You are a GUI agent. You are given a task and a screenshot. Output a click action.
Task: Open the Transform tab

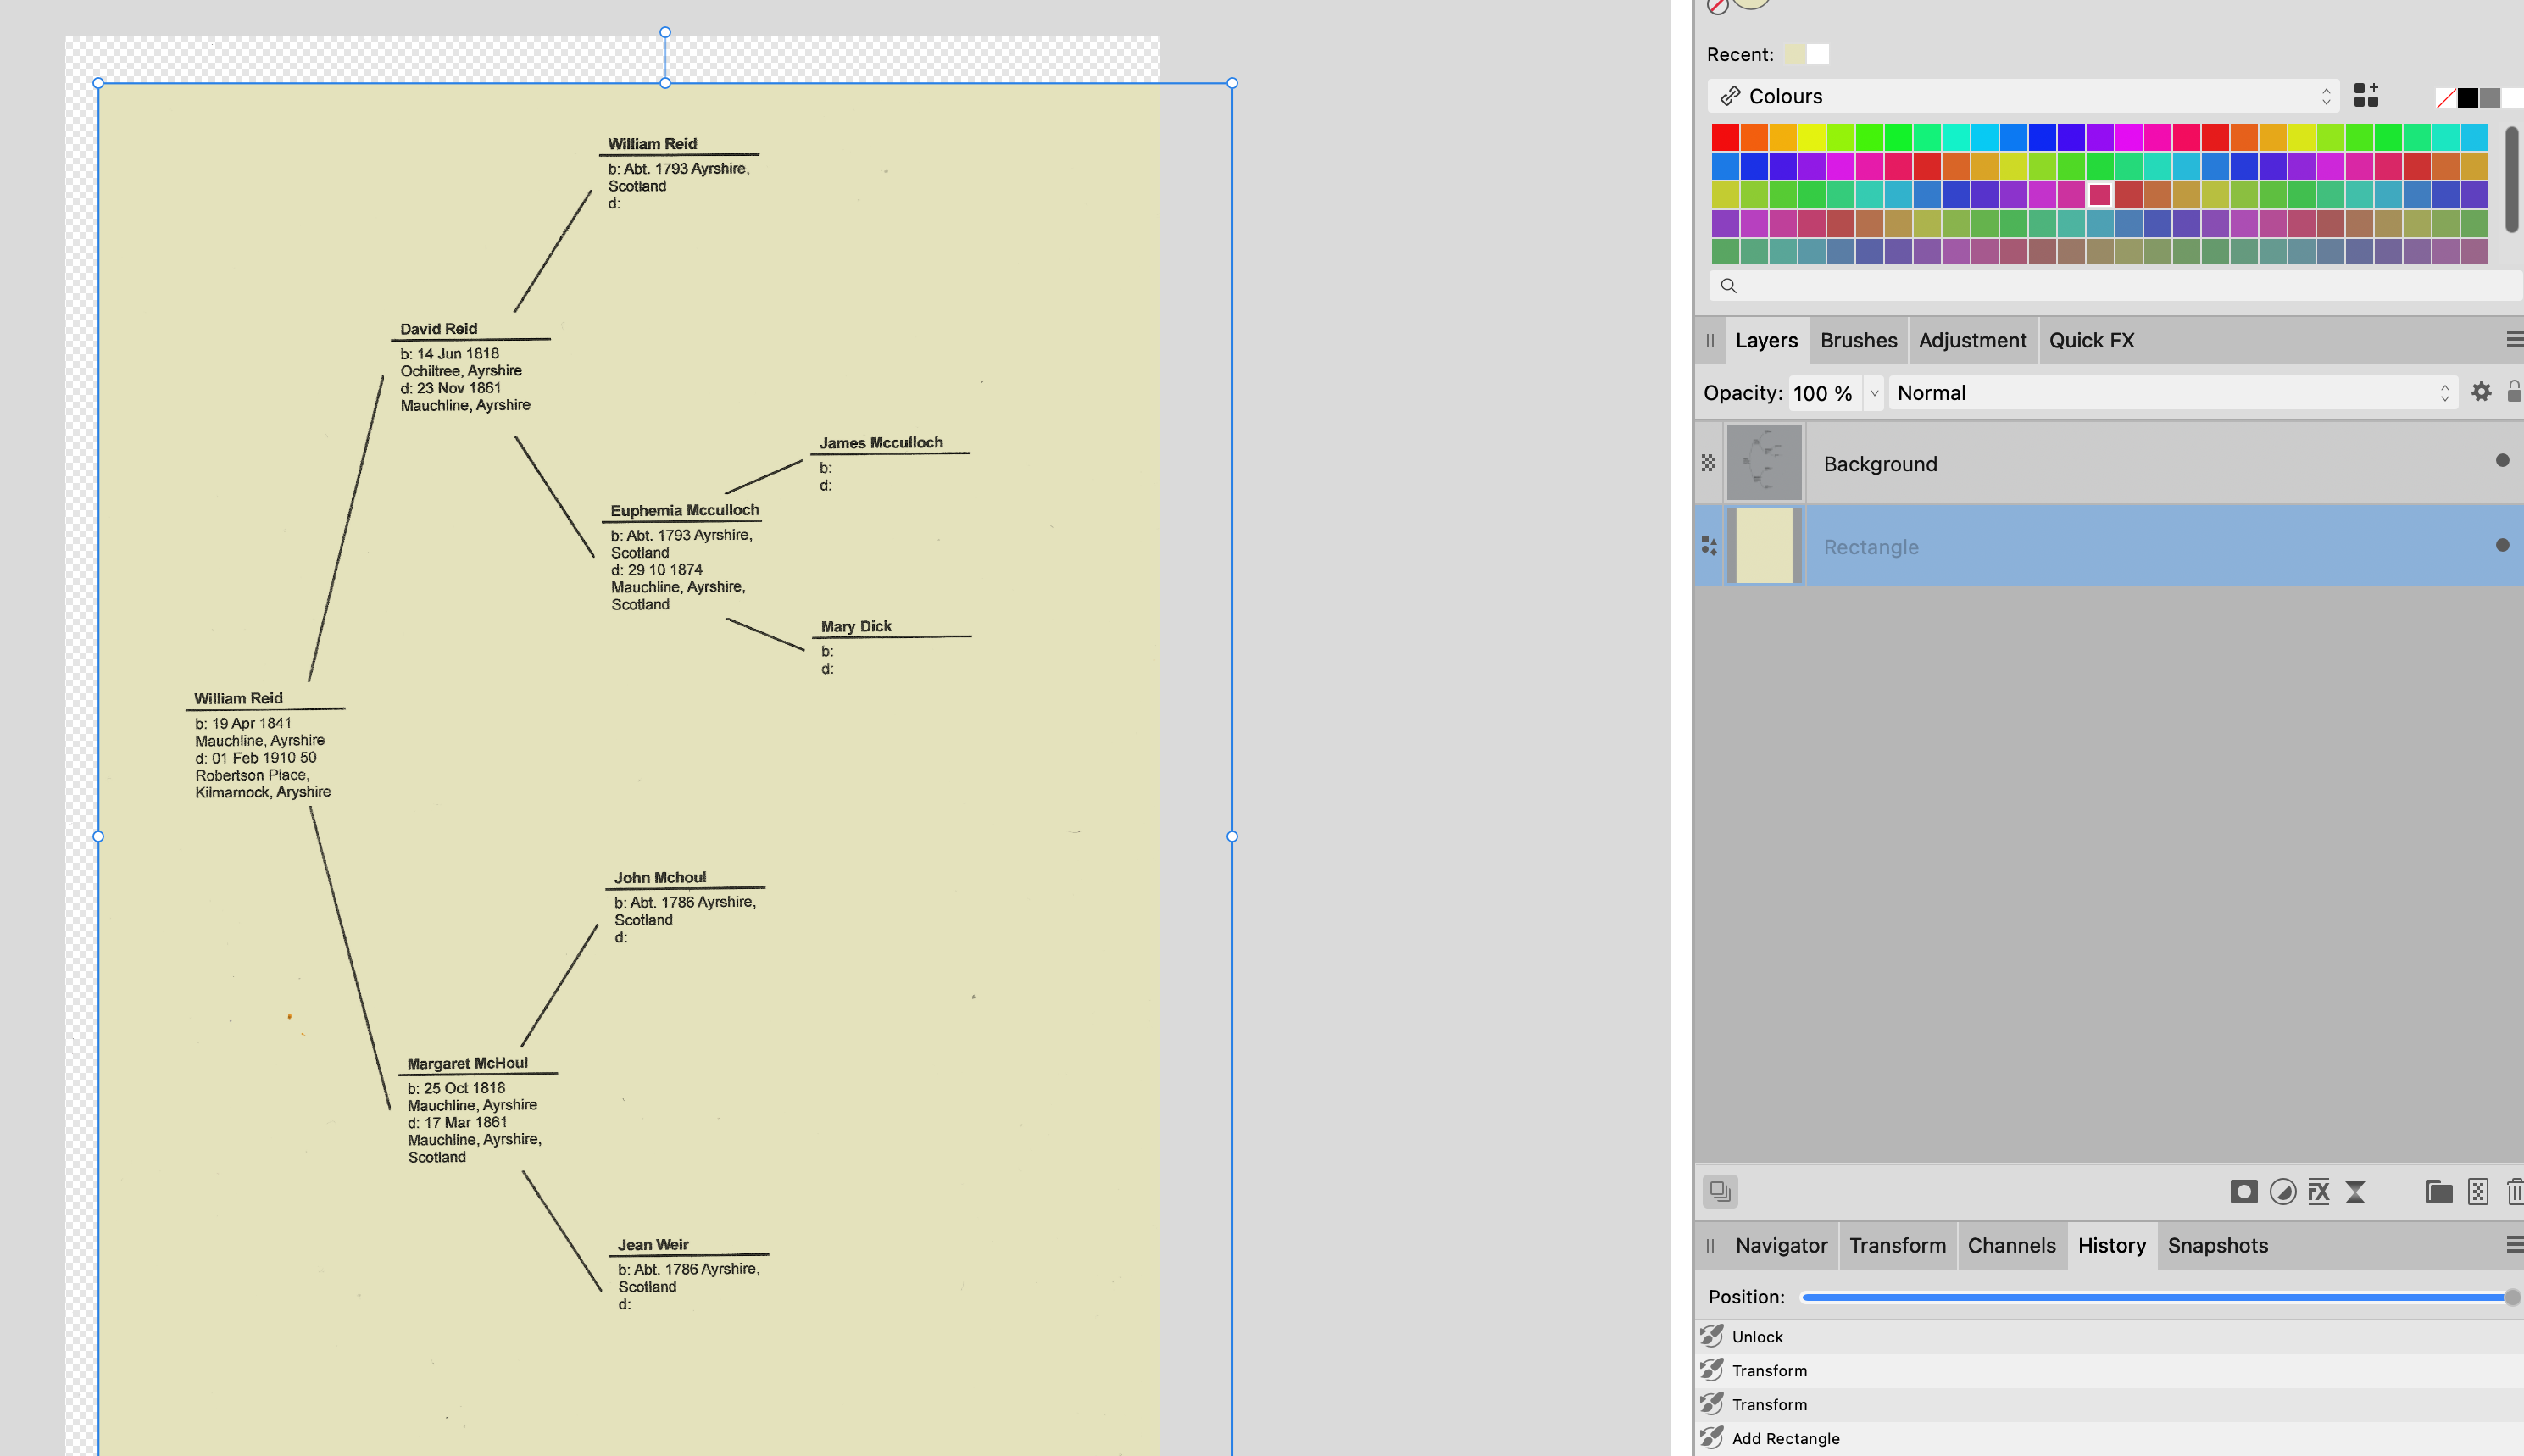point(1897,1246)
